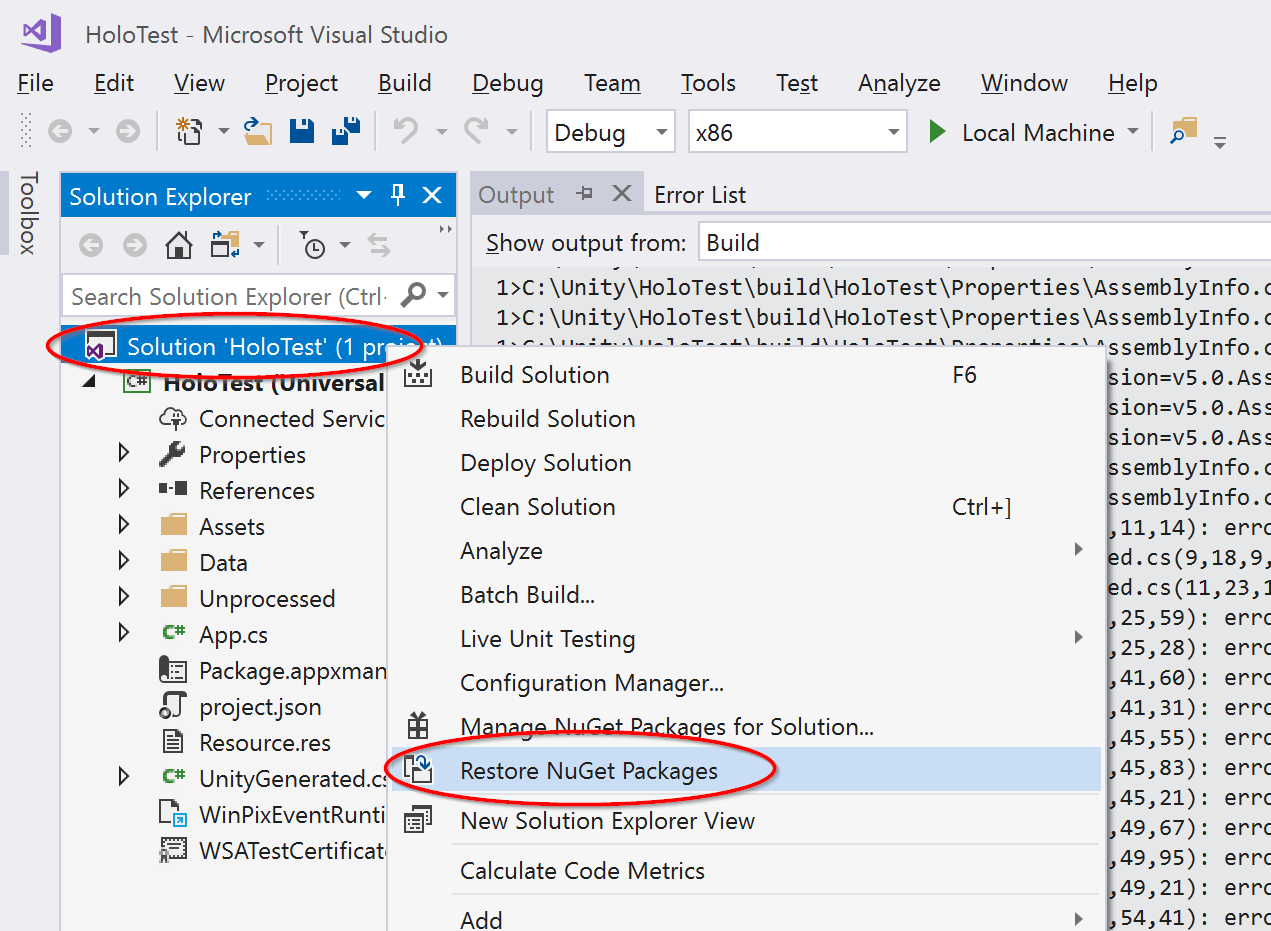Close the Output tab

pos(622,194)
